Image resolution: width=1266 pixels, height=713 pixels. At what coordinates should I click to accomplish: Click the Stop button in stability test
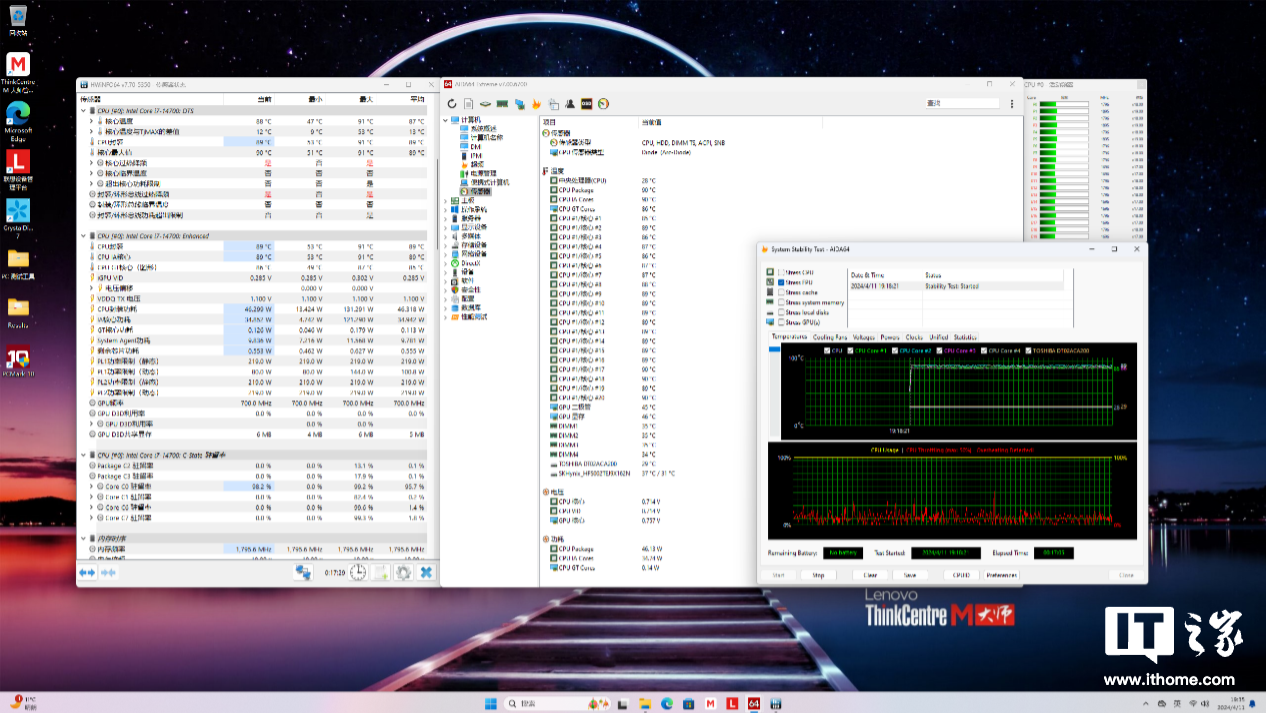click(x=818, y=575)
